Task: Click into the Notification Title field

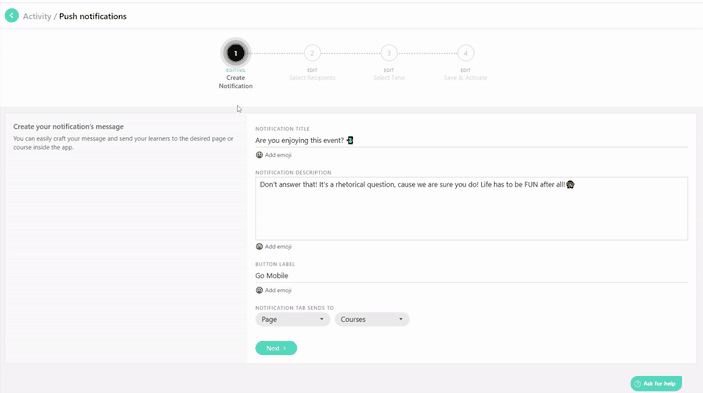Action: [471, 140]
